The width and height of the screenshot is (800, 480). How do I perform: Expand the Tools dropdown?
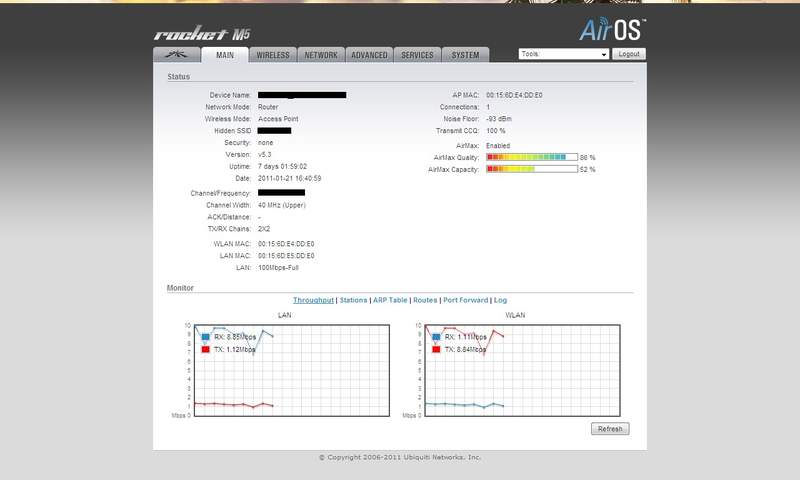[x=564, y=54]
